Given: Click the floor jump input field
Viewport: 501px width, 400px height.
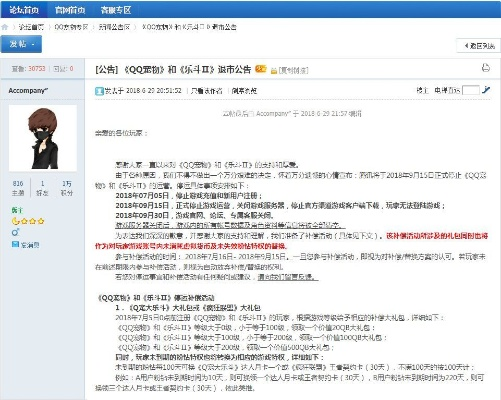Looking at the screenshot, I should [x=471, y=90].
